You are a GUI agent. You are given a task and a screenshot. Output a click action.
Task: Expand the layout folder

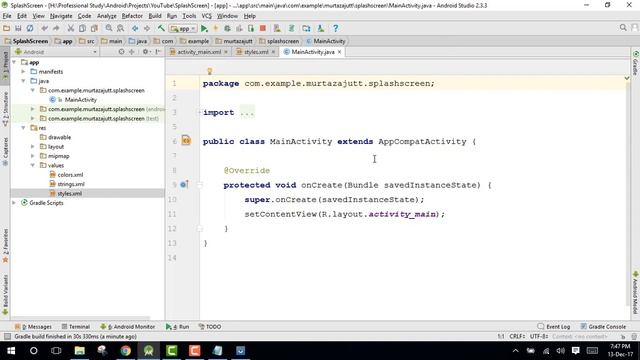[x=33, y=147]
